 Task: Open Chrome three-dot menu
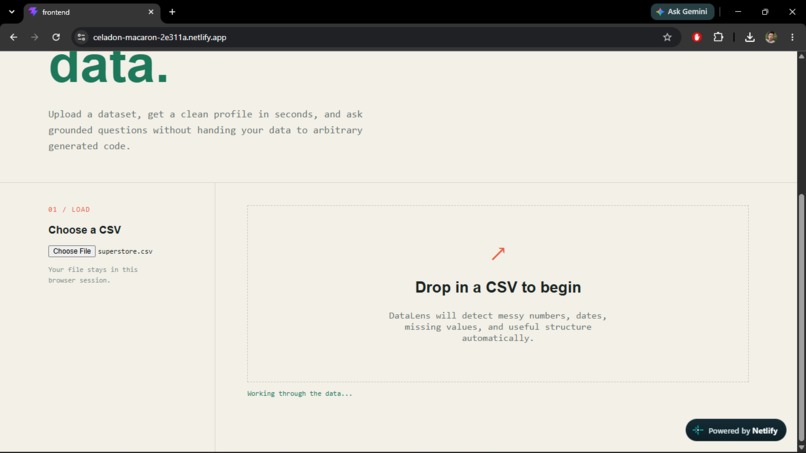pyautogui.click(x=792, y=37)
